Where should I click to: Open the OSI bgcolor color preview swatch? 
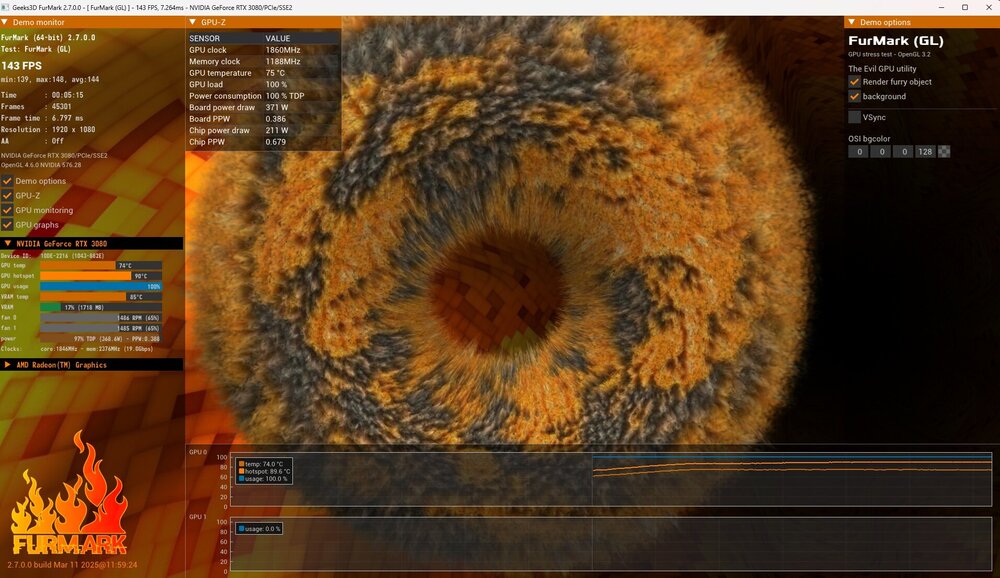[944, 152]
